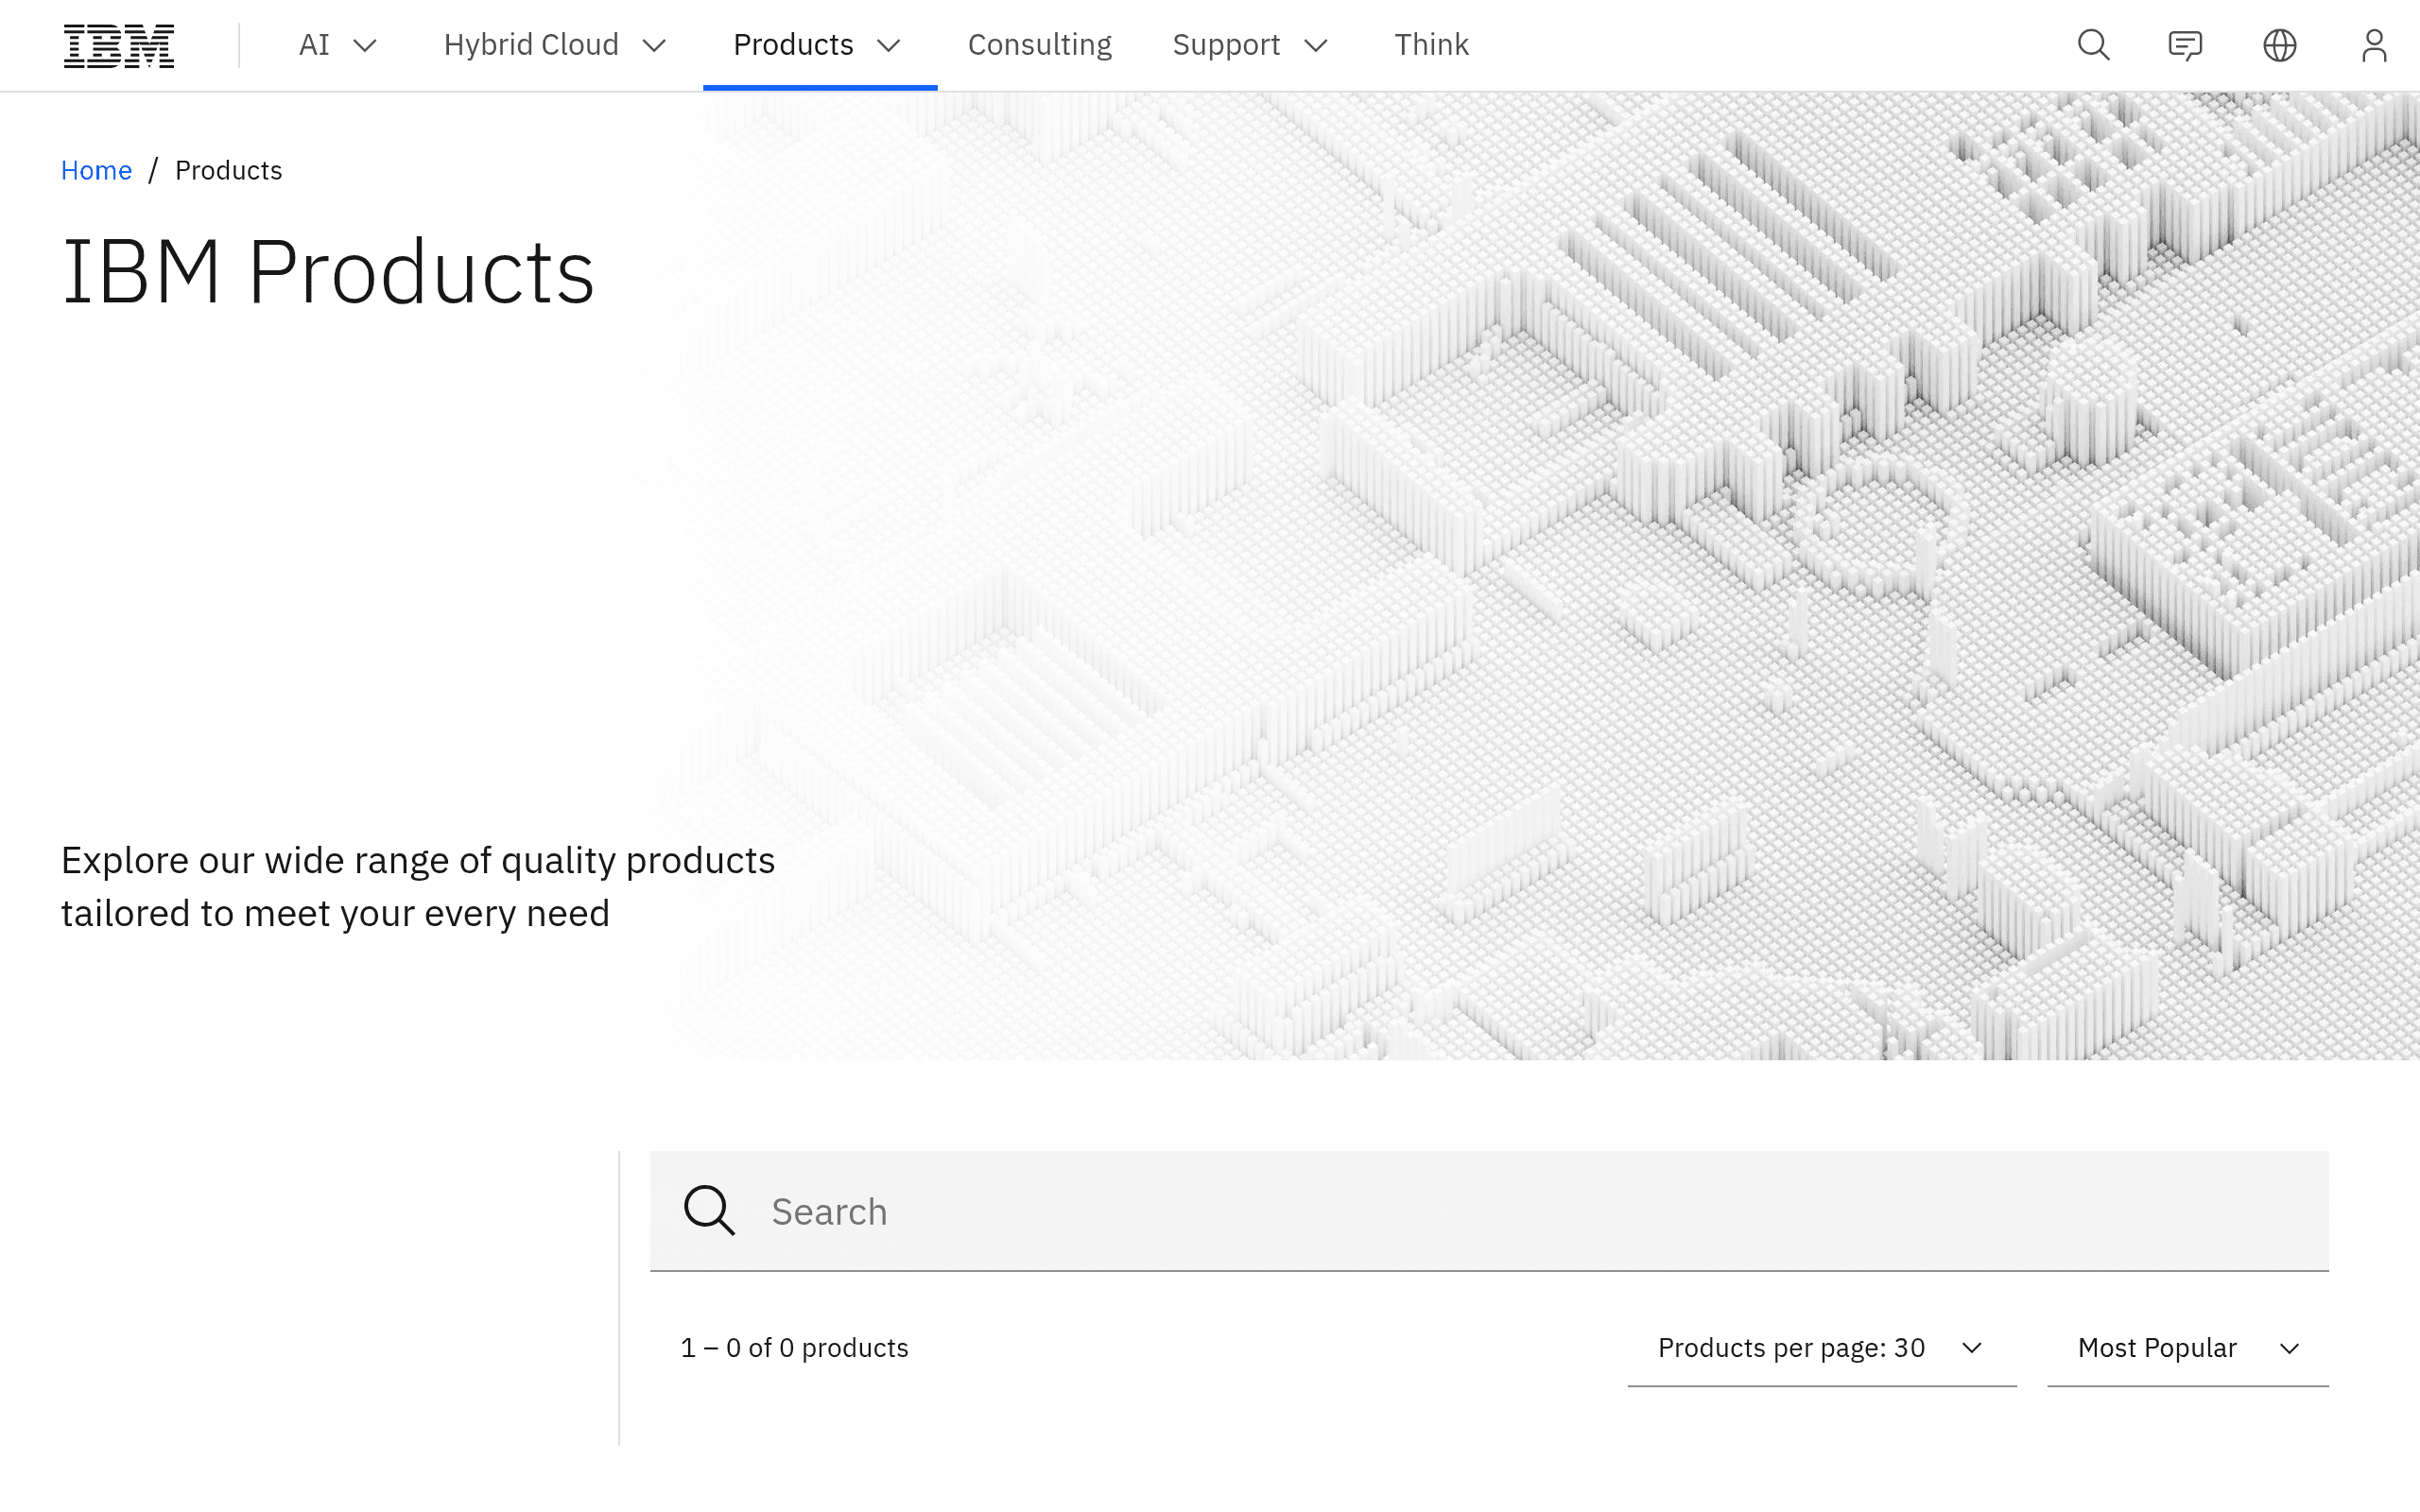Click the Products breadcrumb text
2420x1512 pixels.
pyautogui.click(x=228, y=171)
